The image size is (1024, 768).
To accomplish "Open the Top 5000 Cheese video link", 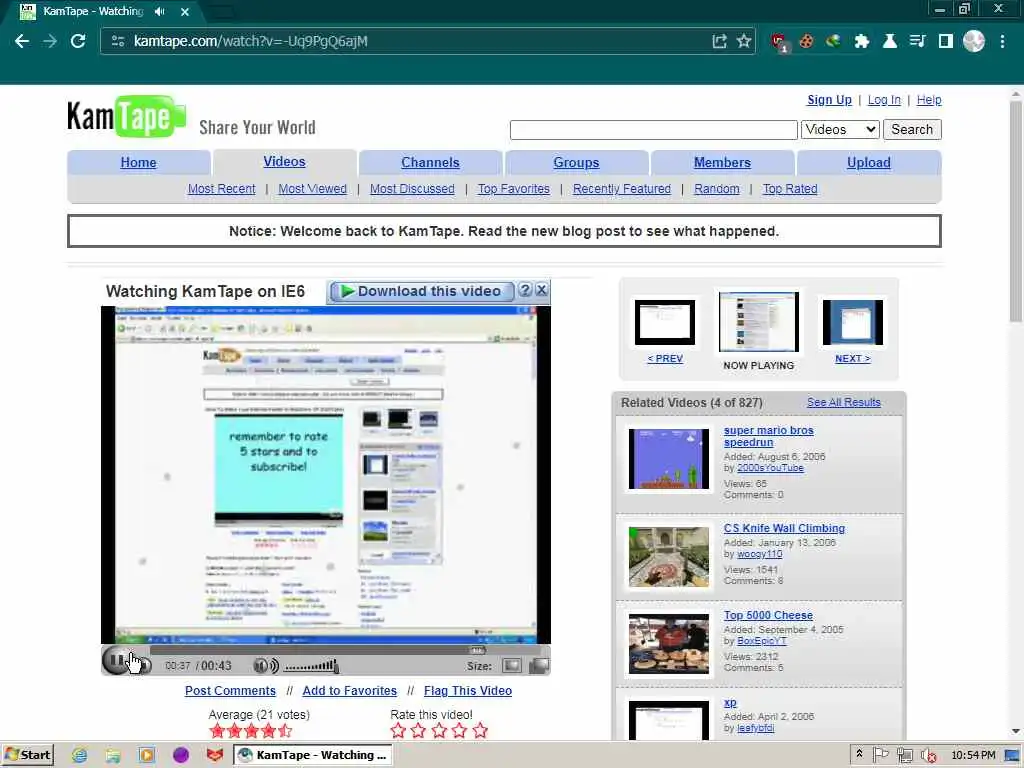I will (x=768, y=615).
